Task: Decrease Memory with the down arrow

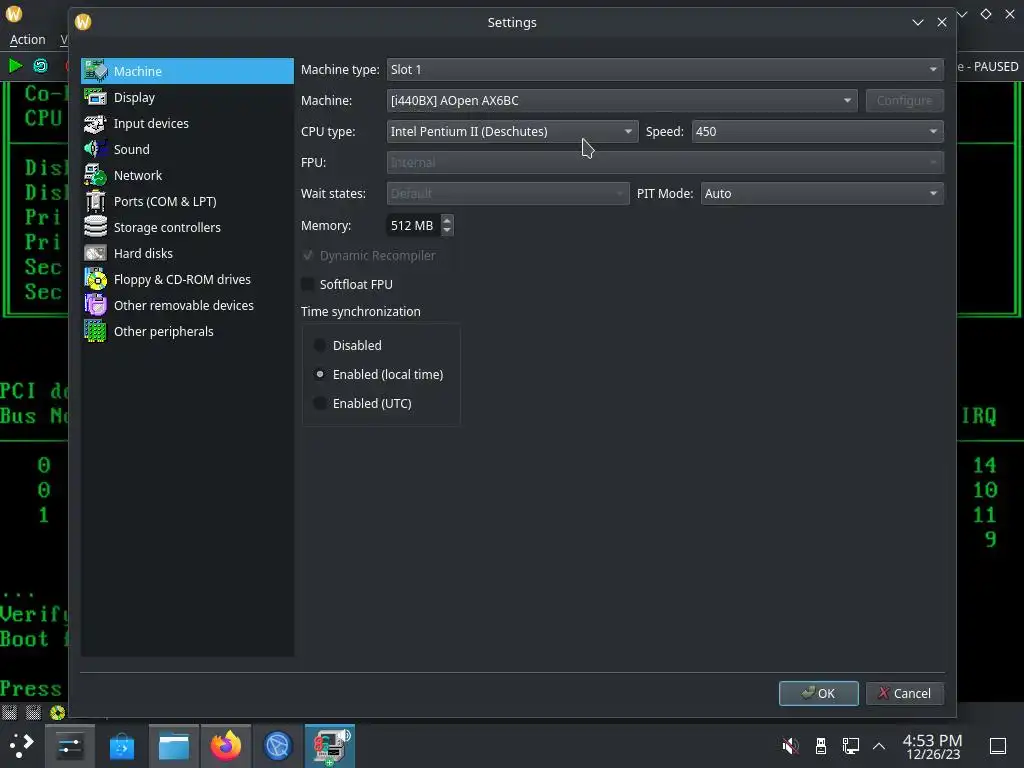Action: (x=447, y=231)
